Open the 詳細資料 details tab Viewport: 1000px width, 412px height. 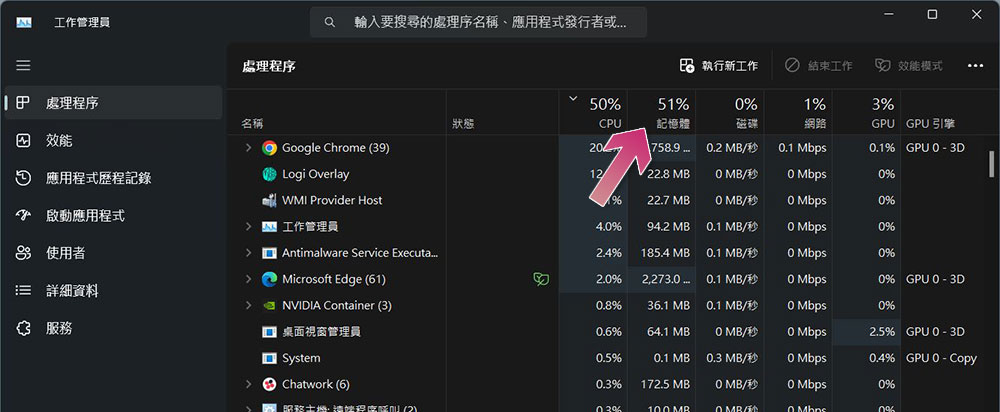pyautogui.click(x=114, y=291)
